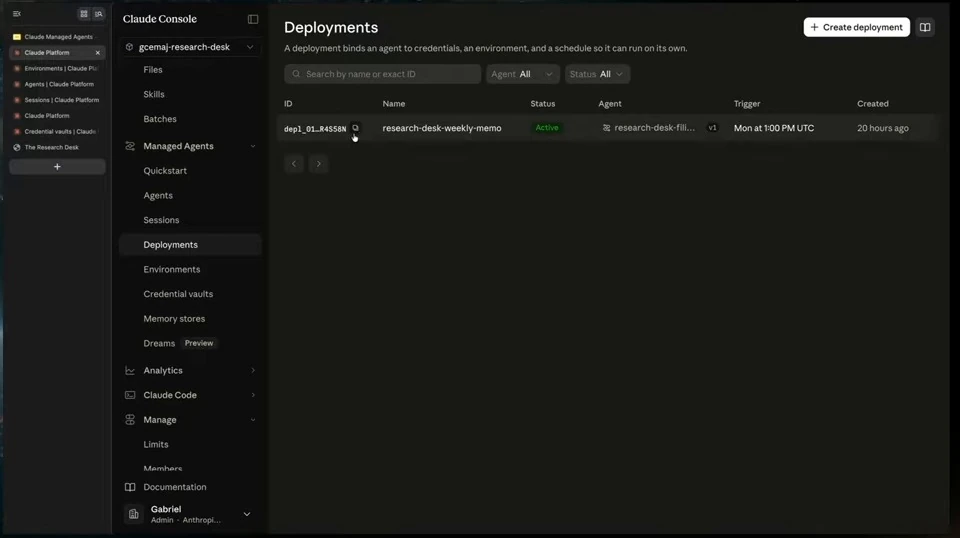Toggle the Claude Console sidebar panel icon
Viewport: 960px width, 538px height.
(253, 19)
